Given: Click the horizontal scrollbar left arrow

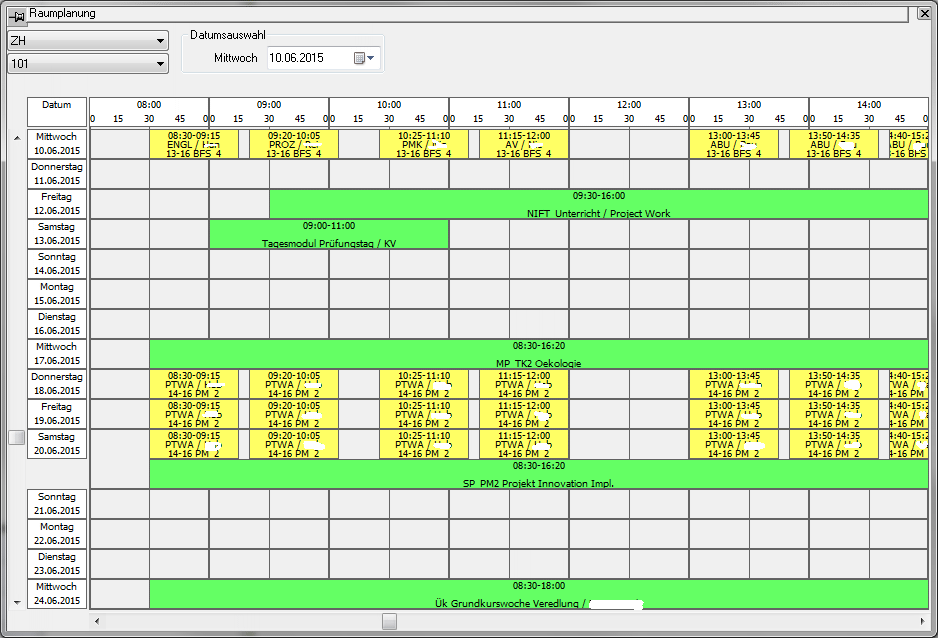Looking at the screenshot, I should coord(97,621).
